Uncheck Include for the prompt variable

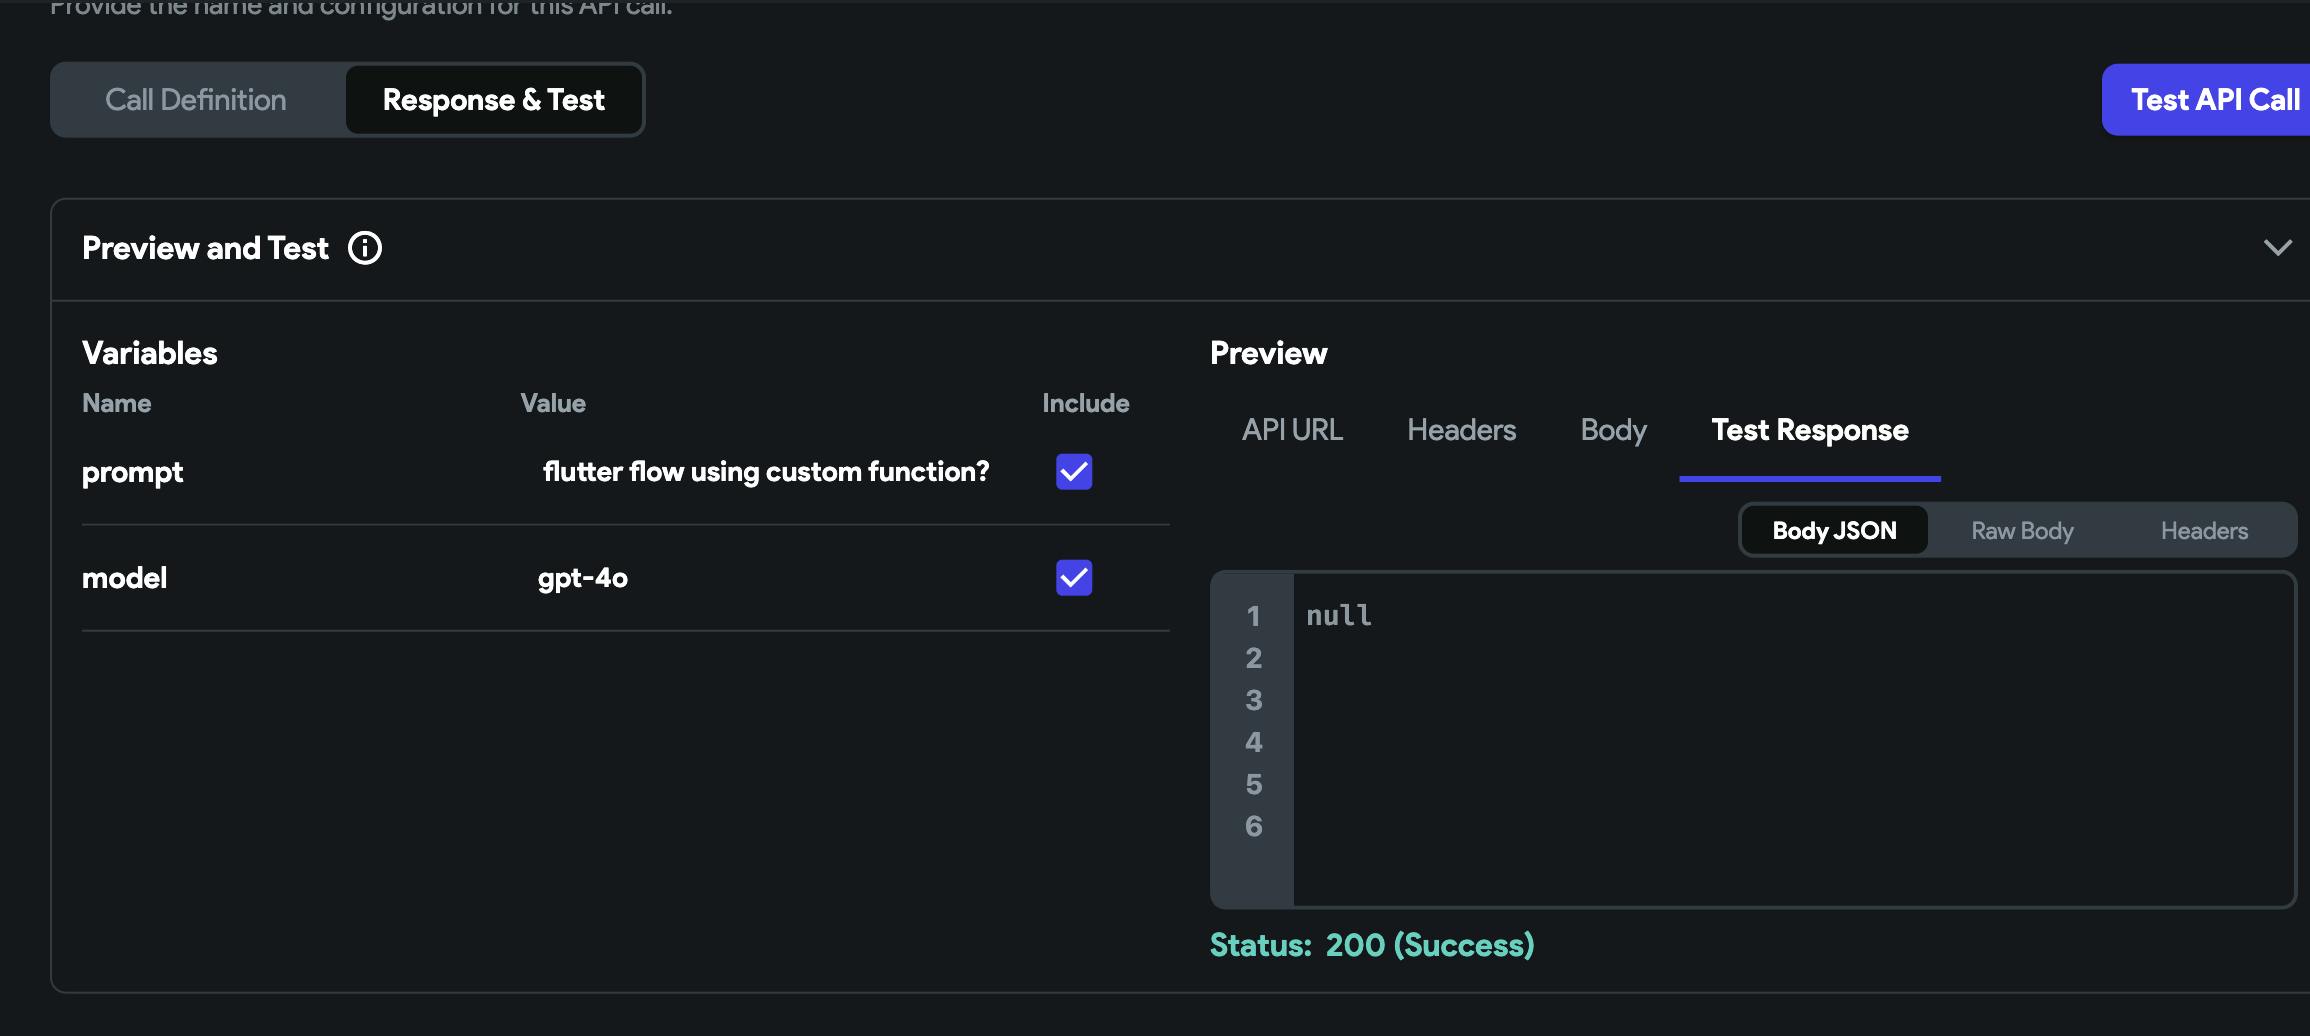click(1074, 472)
